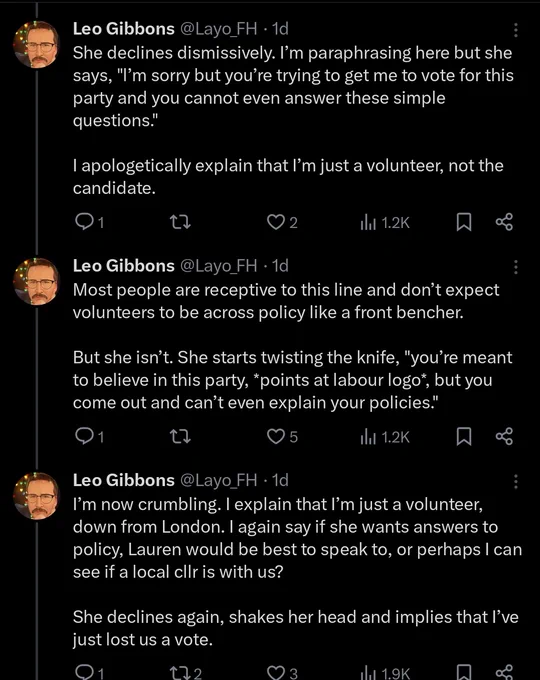Retweet the 'lost us a vote' tweet
540x680 pixels.
185,673
